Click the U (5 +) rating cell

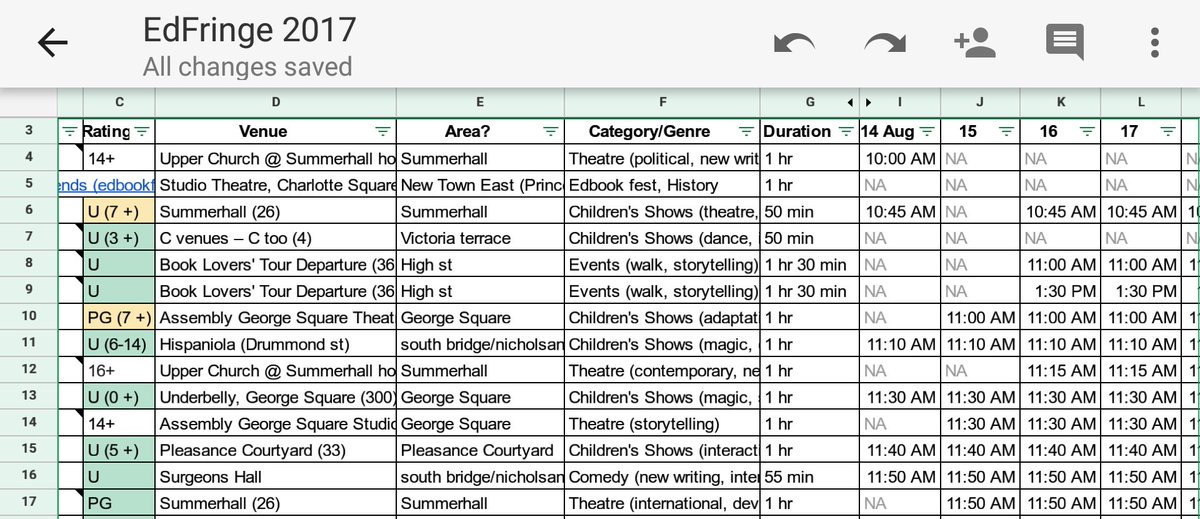[x=119, y=450]
